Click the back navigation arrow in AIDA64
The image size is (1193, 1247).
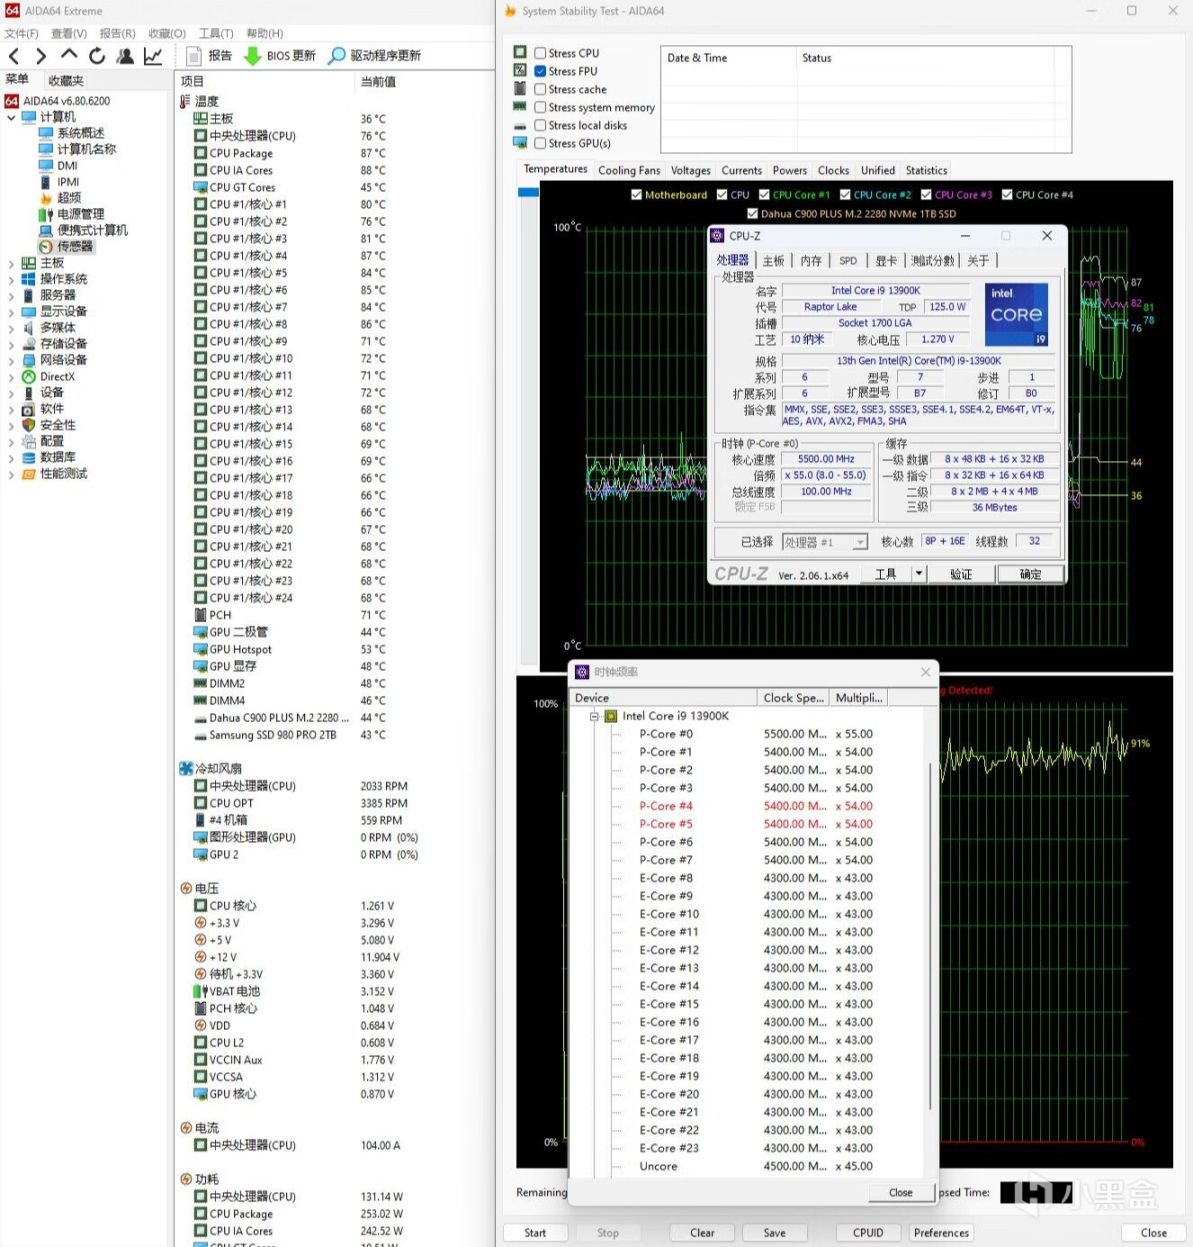(x=14, y=56)
